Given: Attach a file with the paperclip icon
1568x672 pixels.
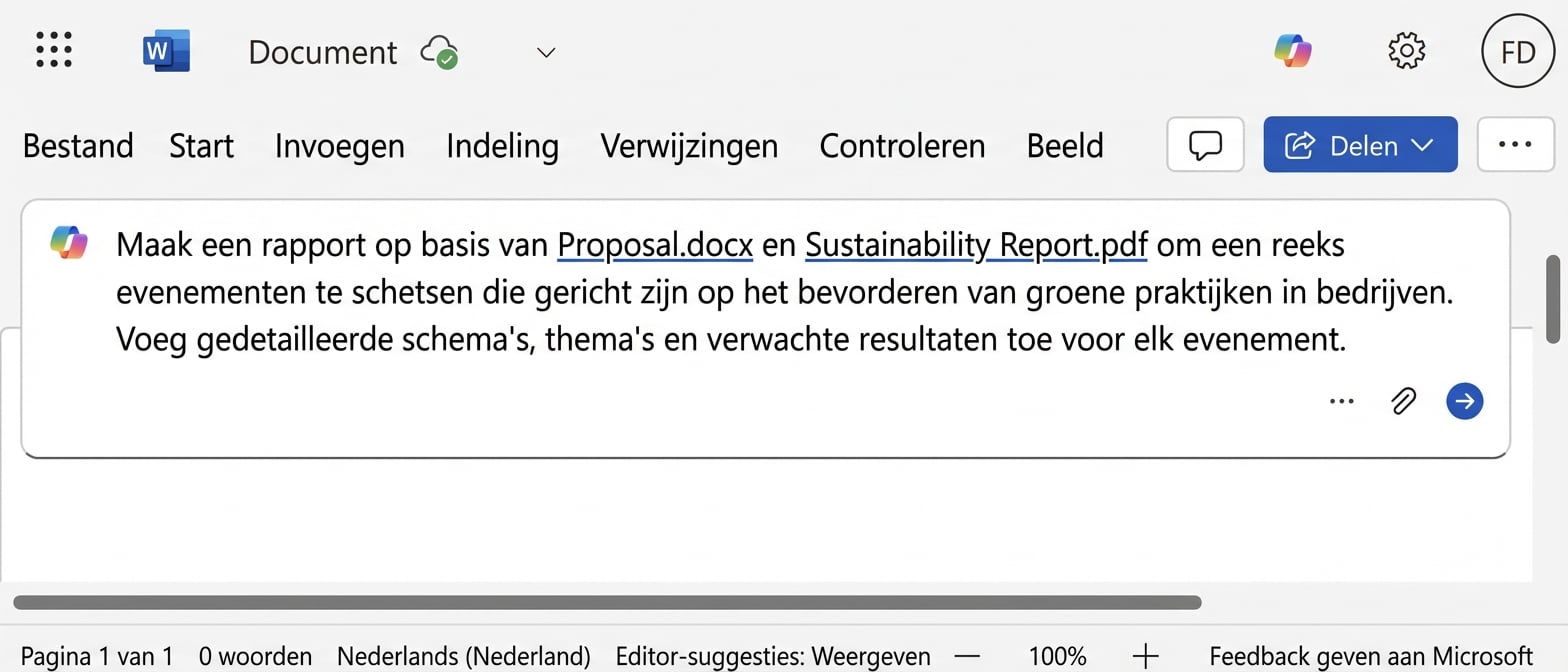Looking at the screenshot, I should (1402, 401).
